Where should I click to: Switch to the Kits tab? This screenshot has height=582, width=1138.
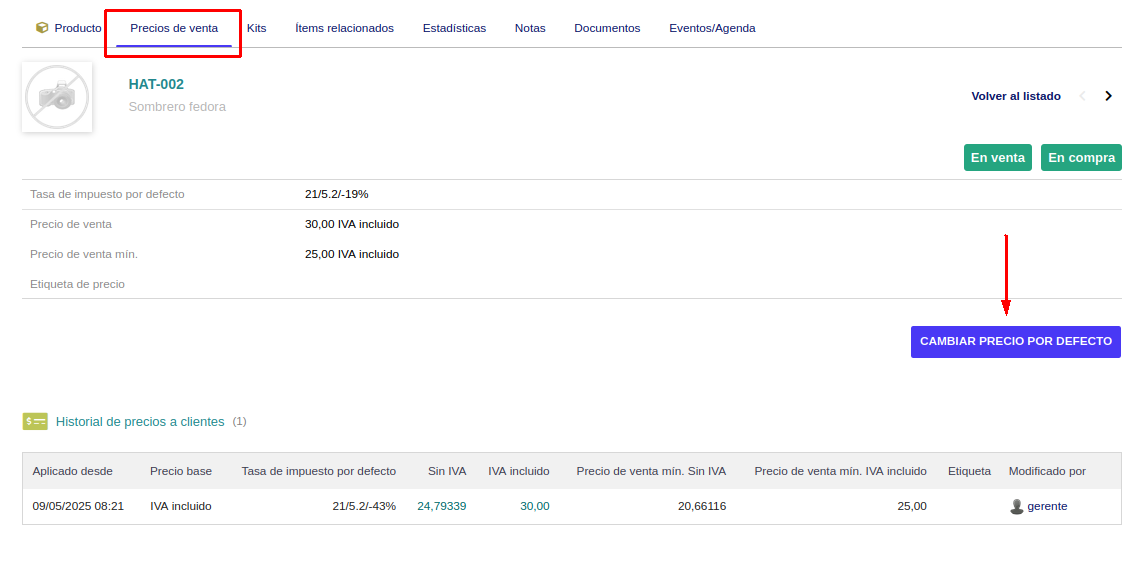[x=257, y=28]
